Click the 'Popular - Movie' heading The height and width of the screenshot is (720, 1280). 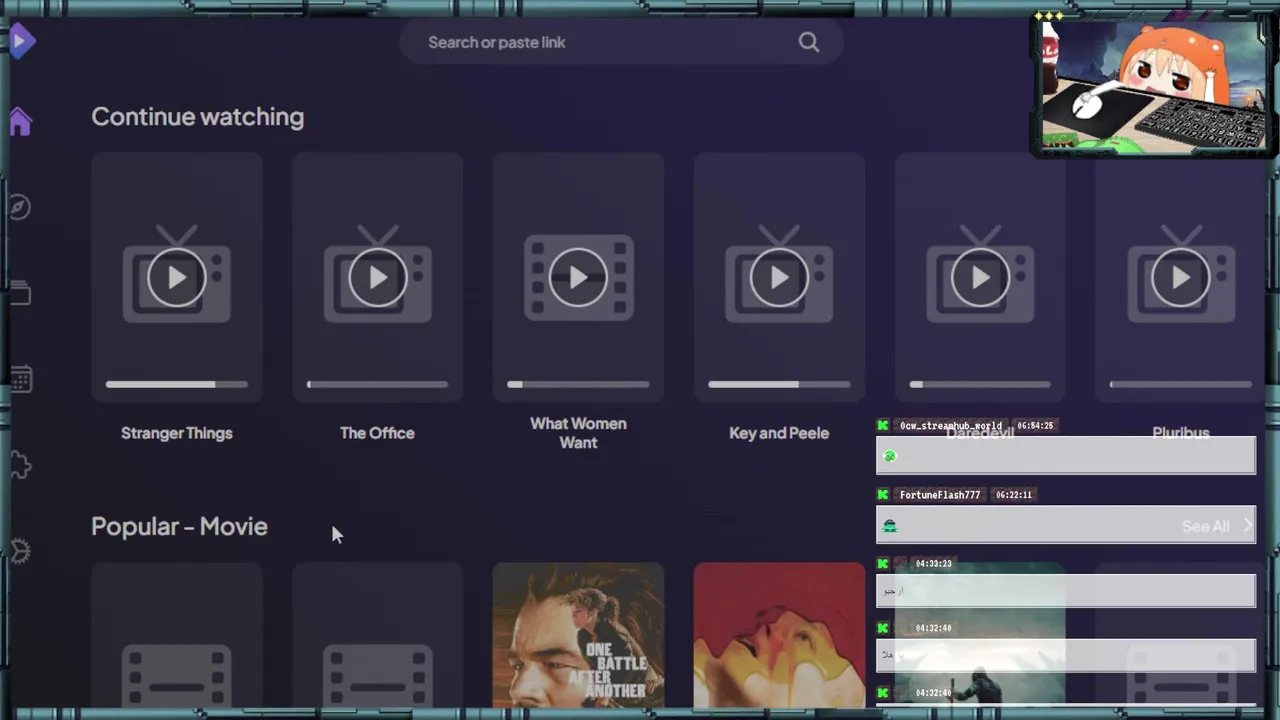(180, 526)
